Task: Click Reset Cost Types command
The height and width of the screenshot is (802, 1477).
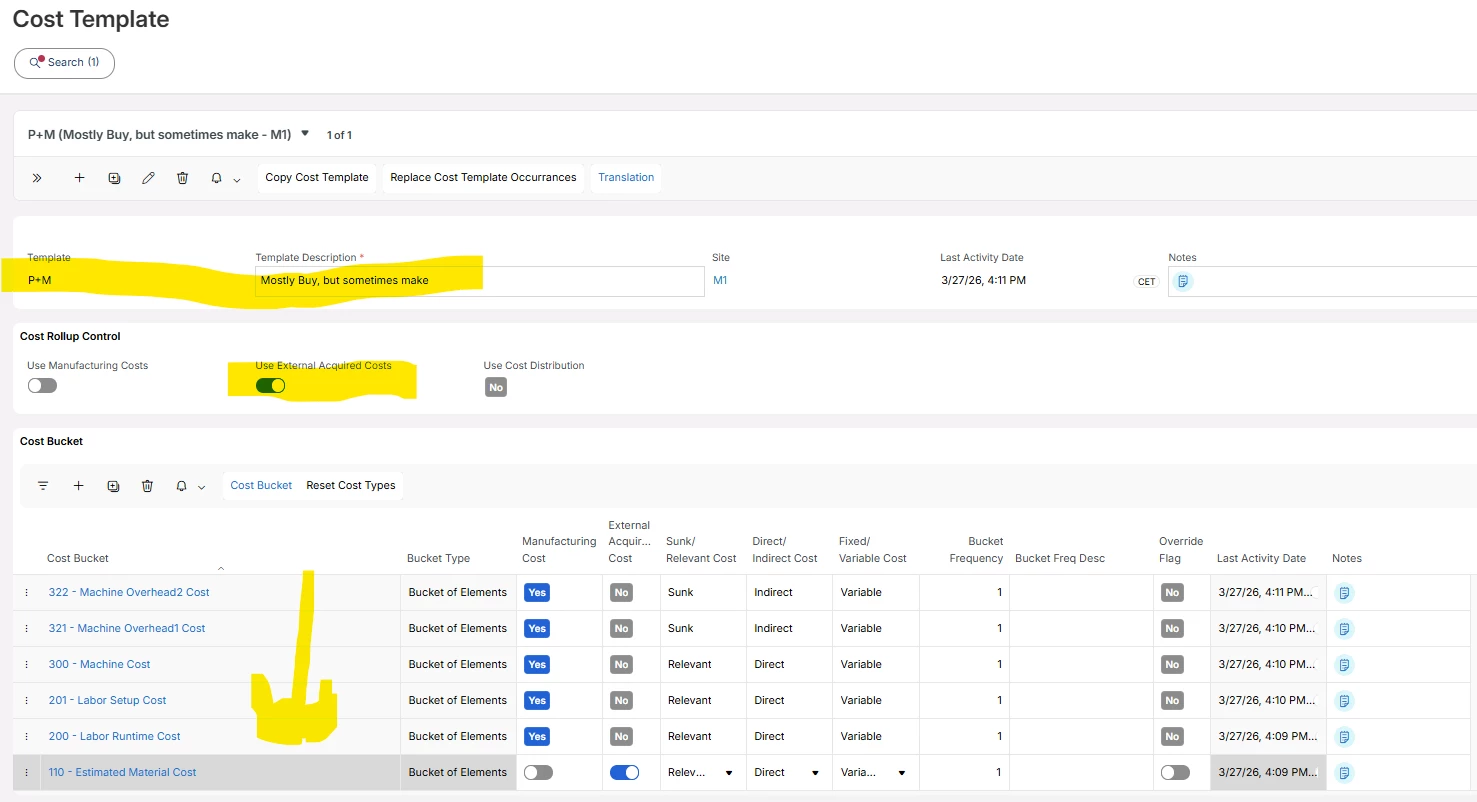Action: (x=351, y=486)
